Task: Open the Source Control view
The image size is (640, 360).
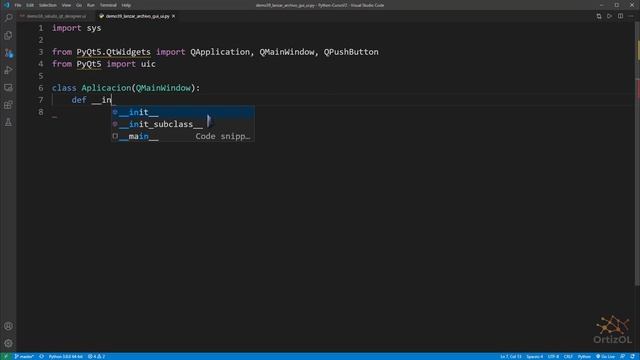Action: (x=8, y=53)
